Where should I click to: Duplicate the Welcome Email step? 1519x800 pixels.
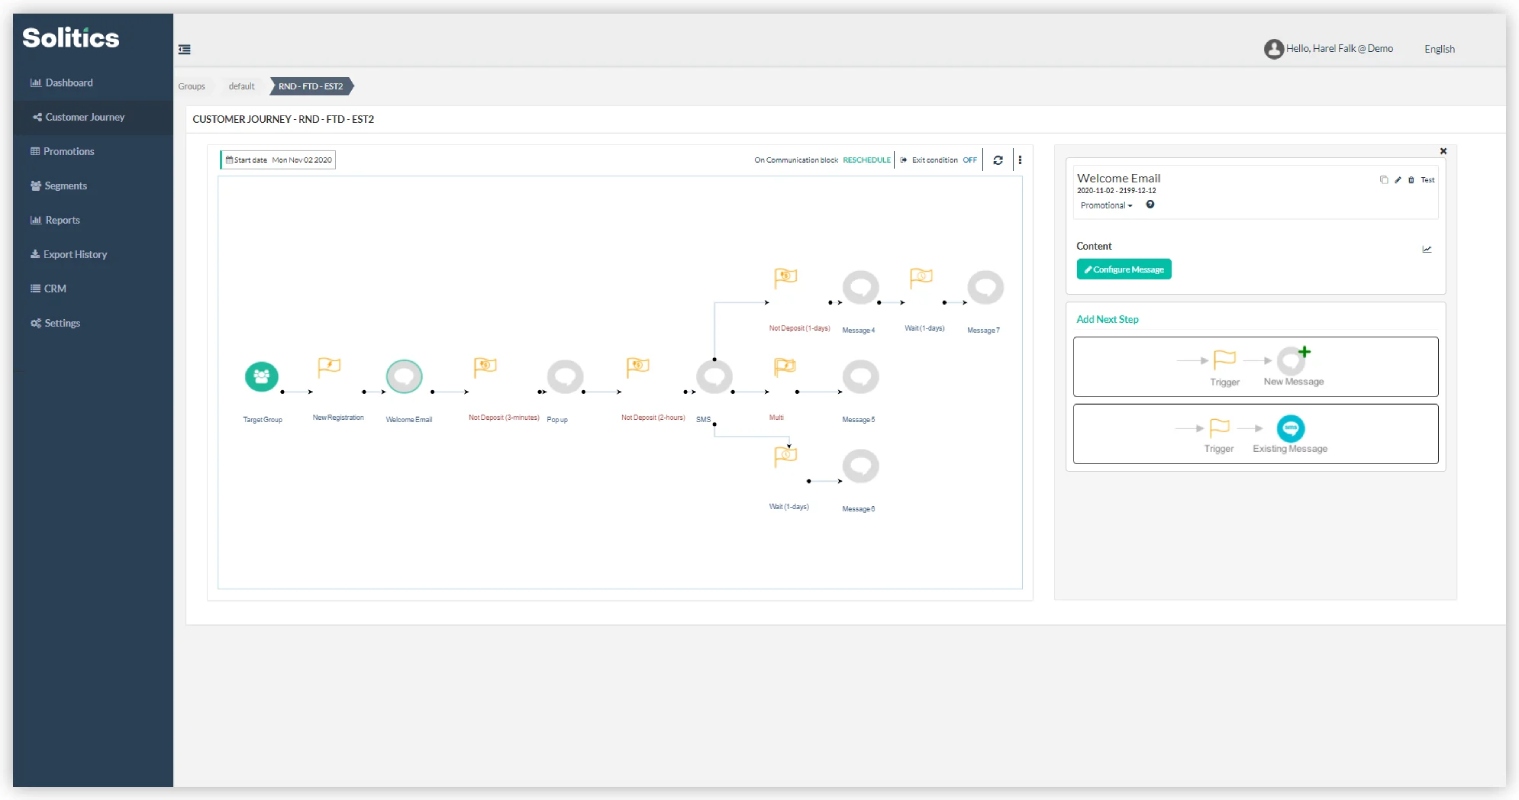[1384, 180]
